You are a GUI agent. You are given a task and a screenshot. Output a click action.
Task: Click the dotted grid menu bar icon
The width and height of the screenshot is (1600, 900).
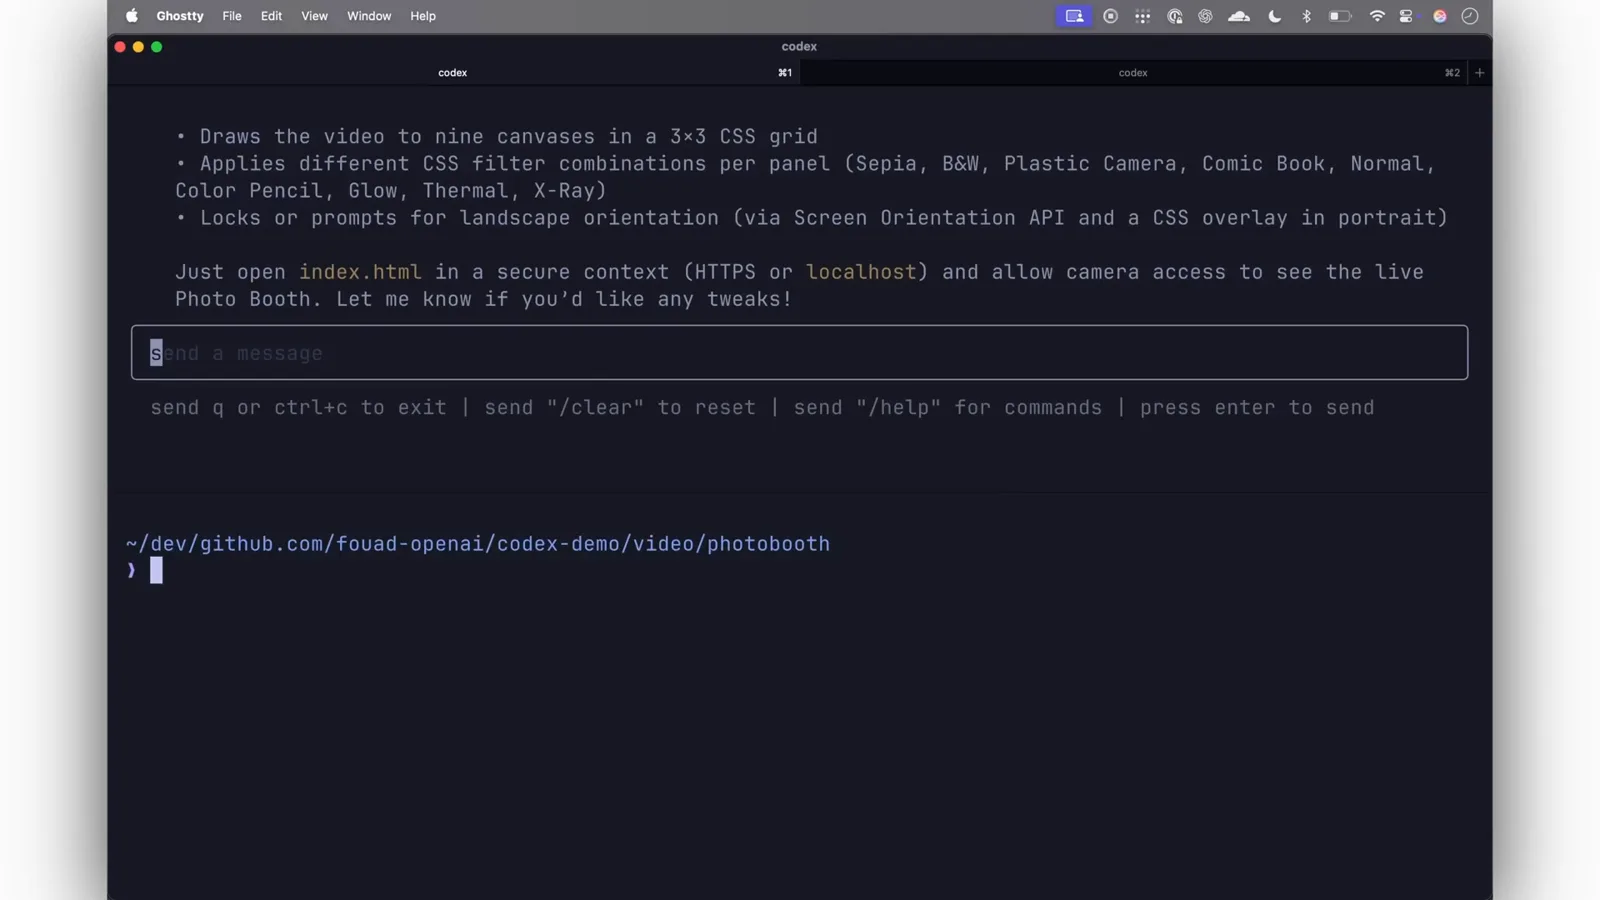coord(1142,16)
